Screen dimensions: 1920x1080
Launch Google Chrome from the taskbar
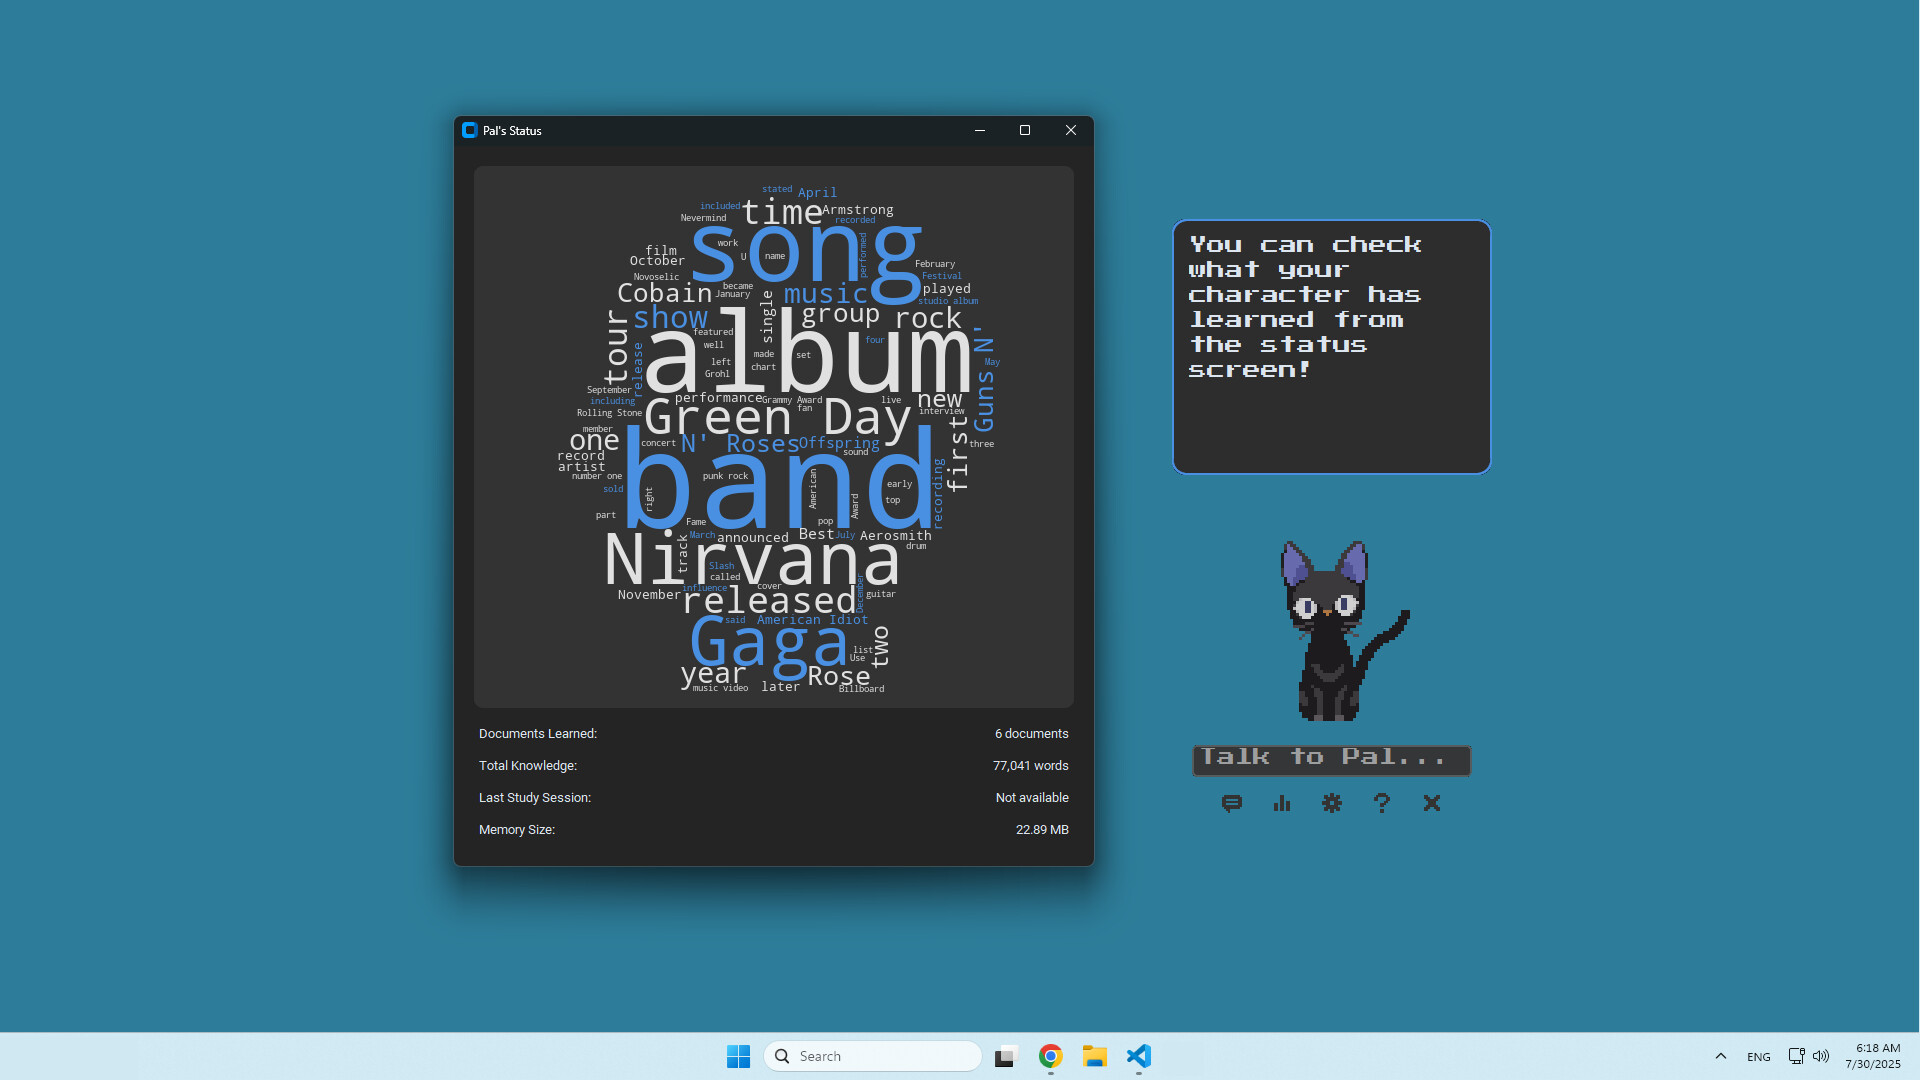click(1050, 1056)
